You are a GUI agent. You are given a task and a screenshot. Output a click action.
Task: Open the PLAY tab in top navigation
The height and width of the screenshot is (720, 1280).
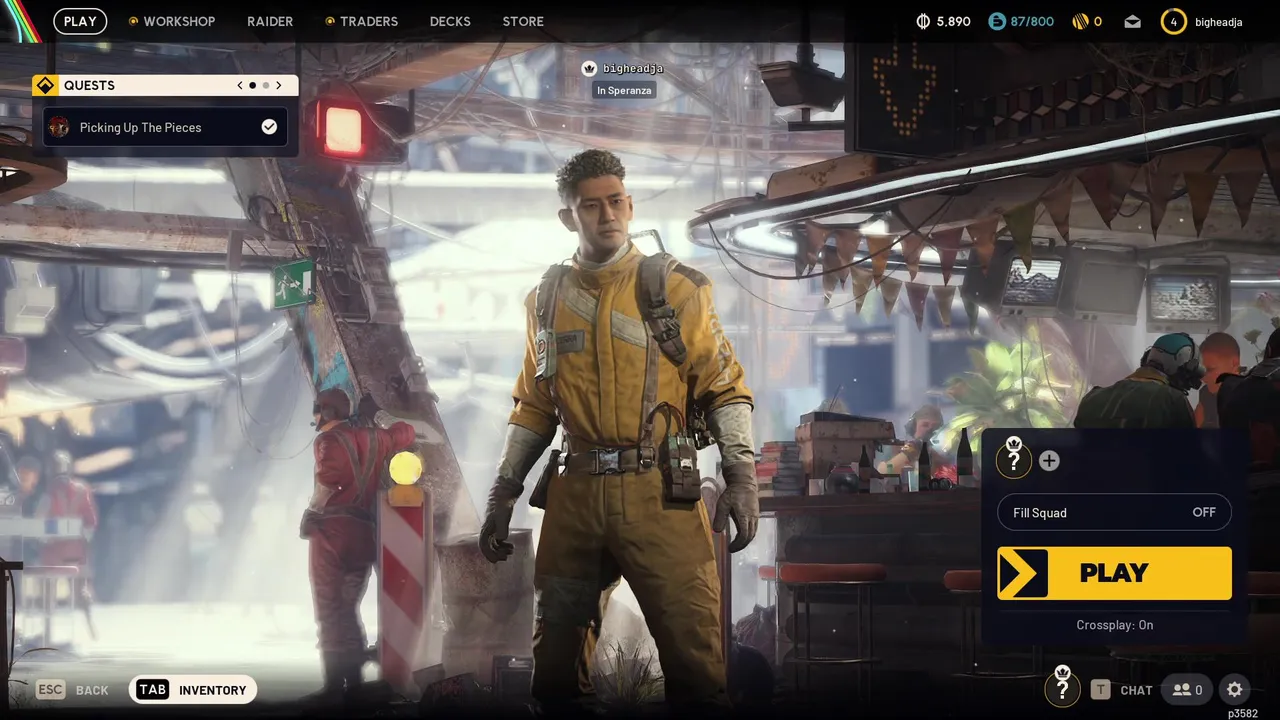[x=80, y=21]
